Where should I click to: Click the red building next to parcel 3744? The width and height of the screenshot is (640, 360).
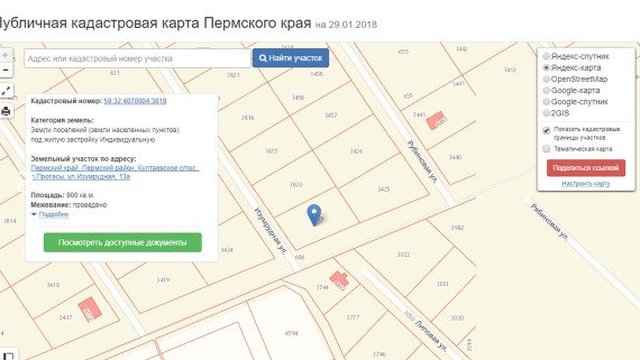pos(339,280)
